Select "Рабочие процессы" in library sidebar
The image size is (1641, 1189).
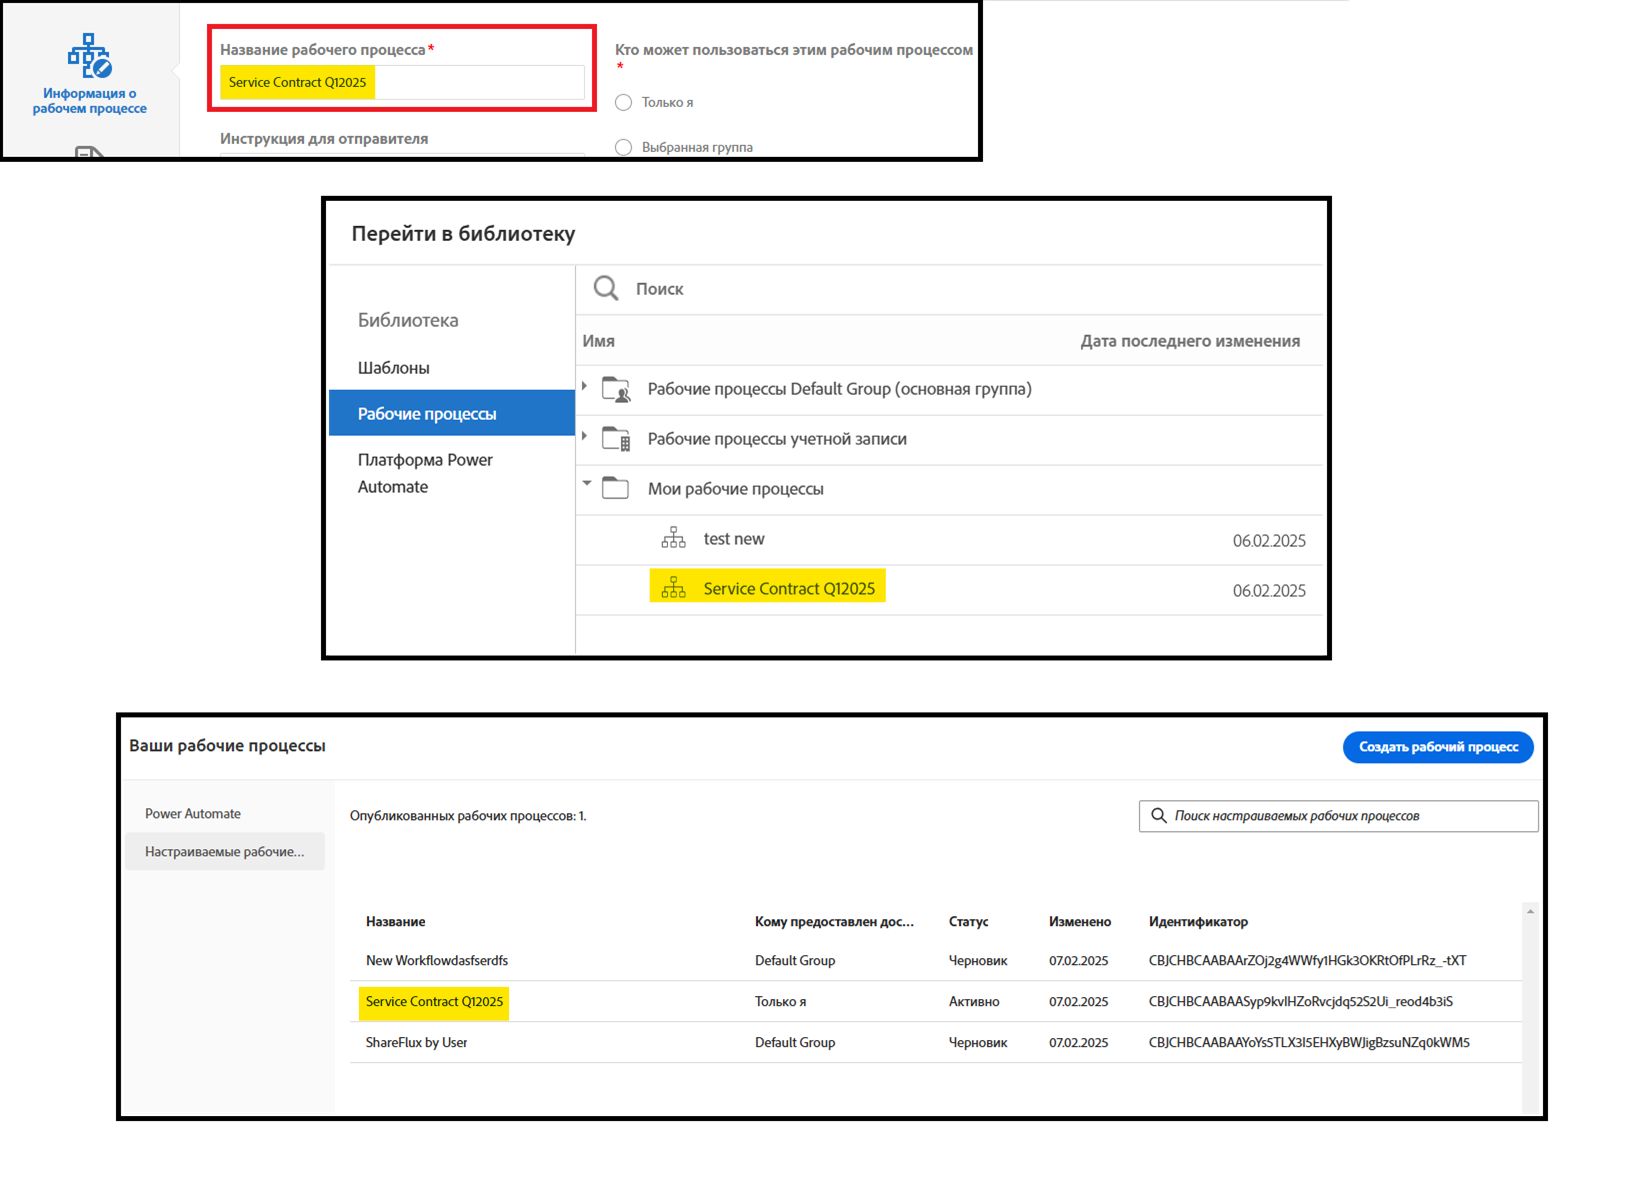pos(452,413)
